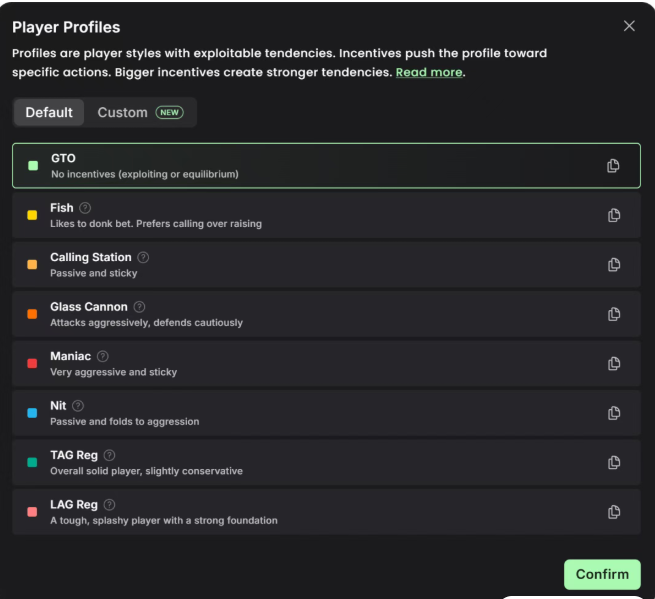Viewport: 655px width, 599px height.
Task: Switch to the Default tab
Action: point(49,112)
